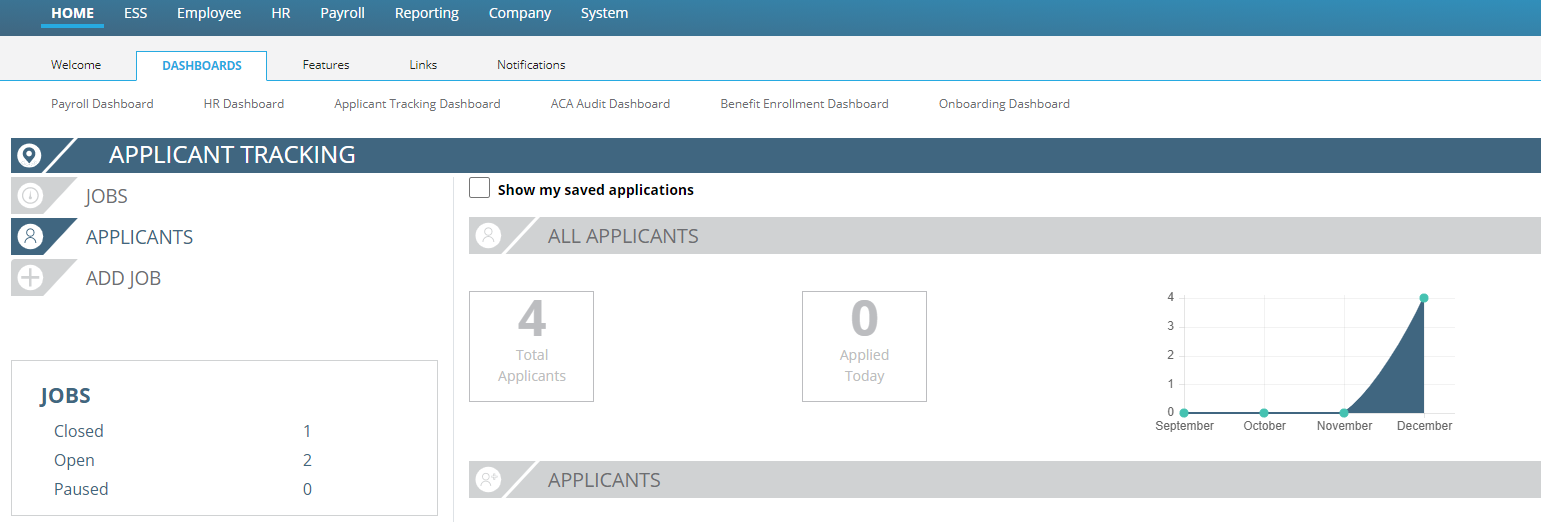Click the Open label in Jobs panel

pos(74,460)
